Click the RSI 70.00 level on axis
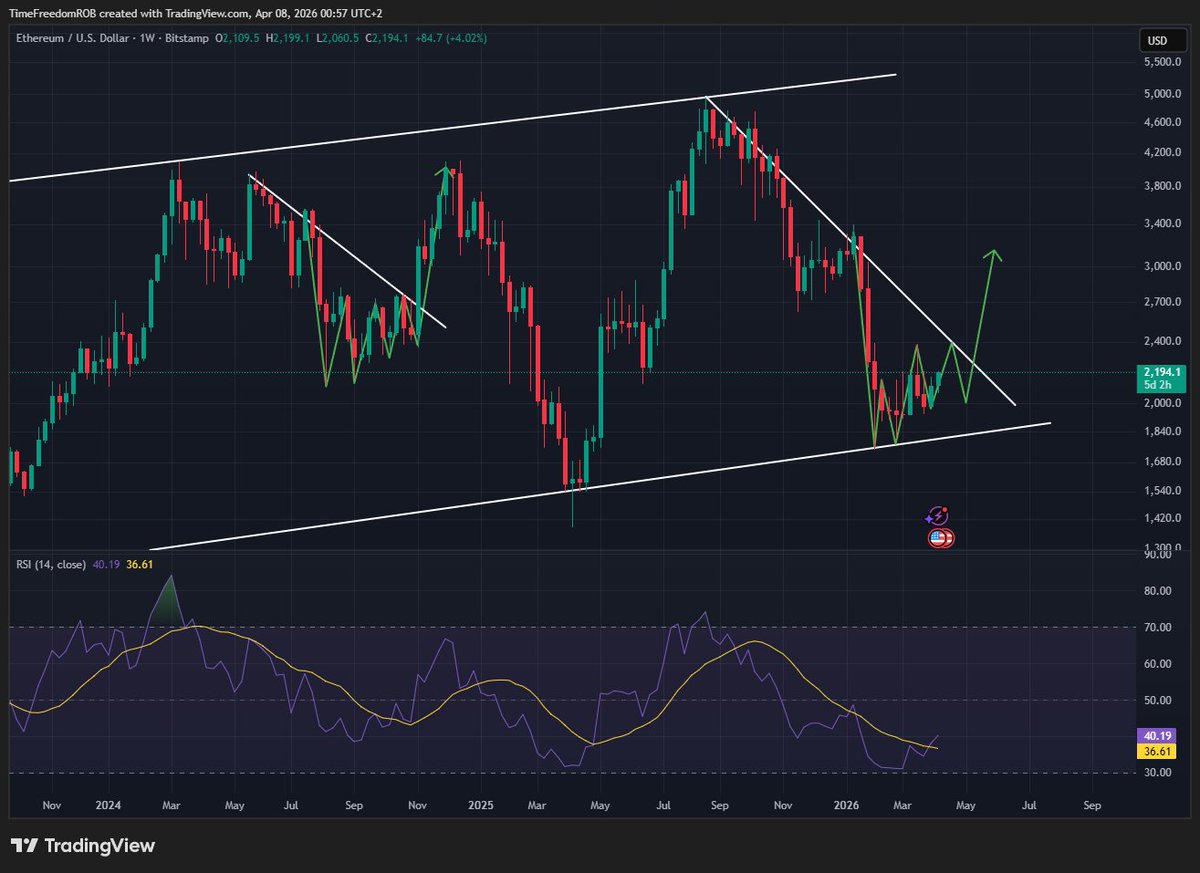The image size is (1200, 873). point(1156,627)
